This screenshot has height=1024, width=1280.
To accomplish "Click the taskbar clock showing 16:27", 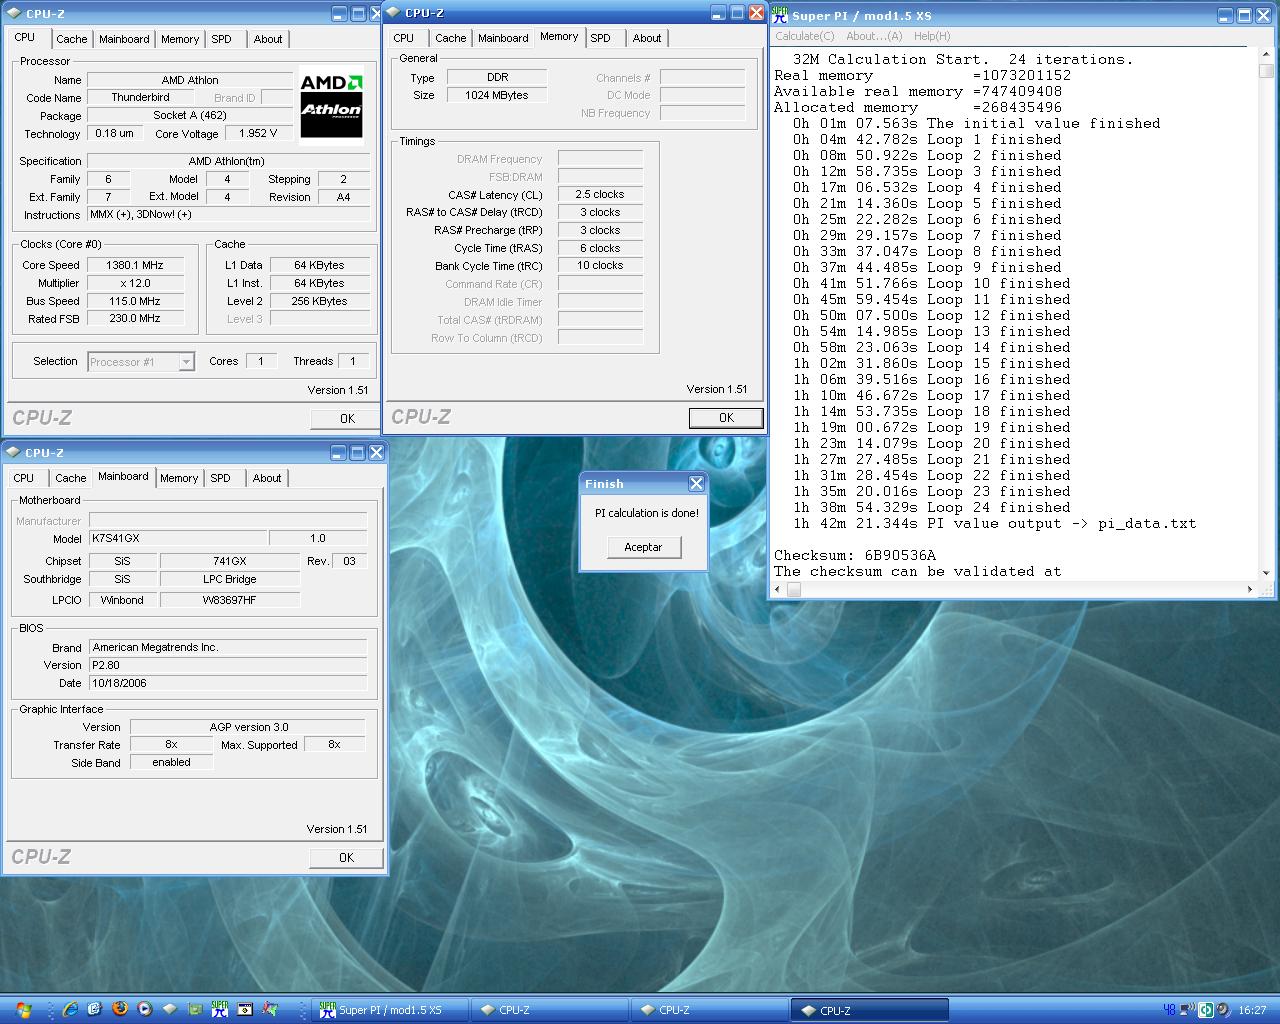I will click(1252, 1010).
